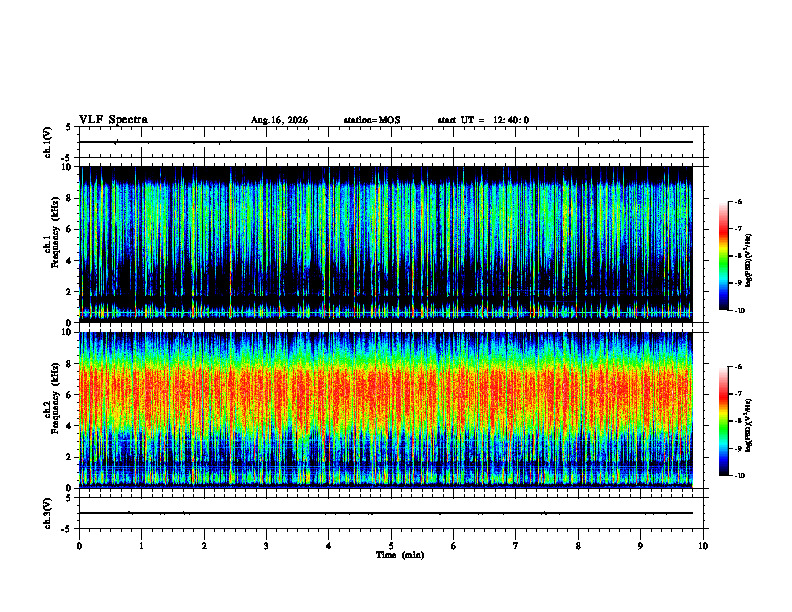Viewport: 792px width, 612px height.
Task: Click the time axis tick label "10"
Action: (703, 546)
